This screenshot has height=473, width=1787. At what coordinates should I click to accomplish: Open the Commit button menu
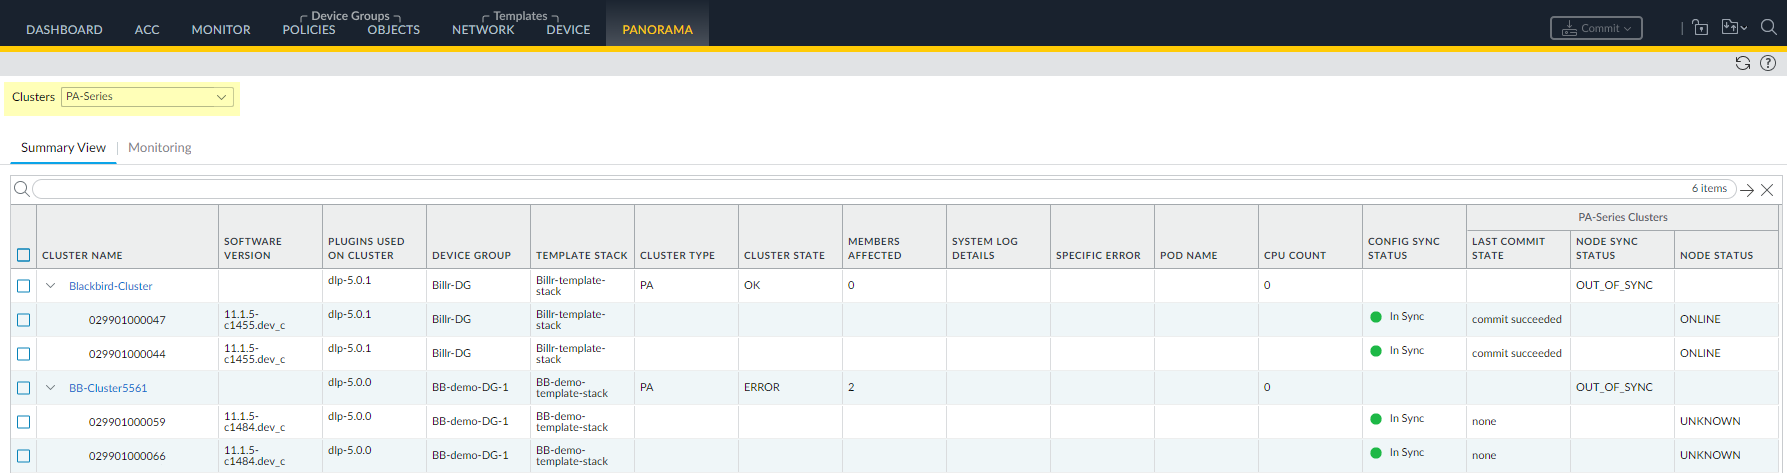pyautogui.click(x=1596, y=28)
